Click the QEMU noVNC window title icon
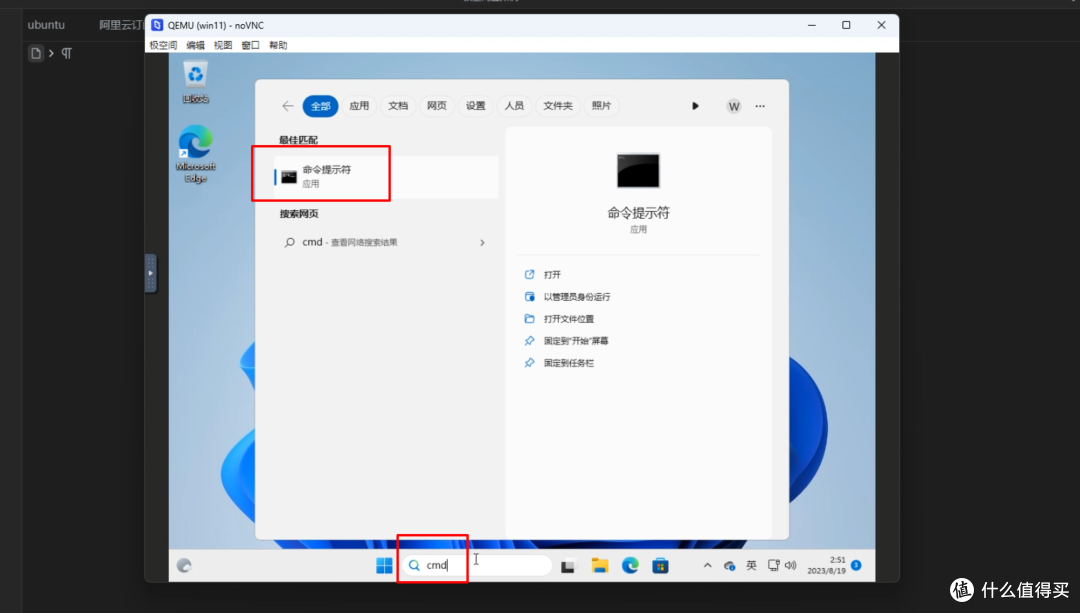The width and height of the screenshot is (1080, 613). pyautogui.click(x=157, y=25)
